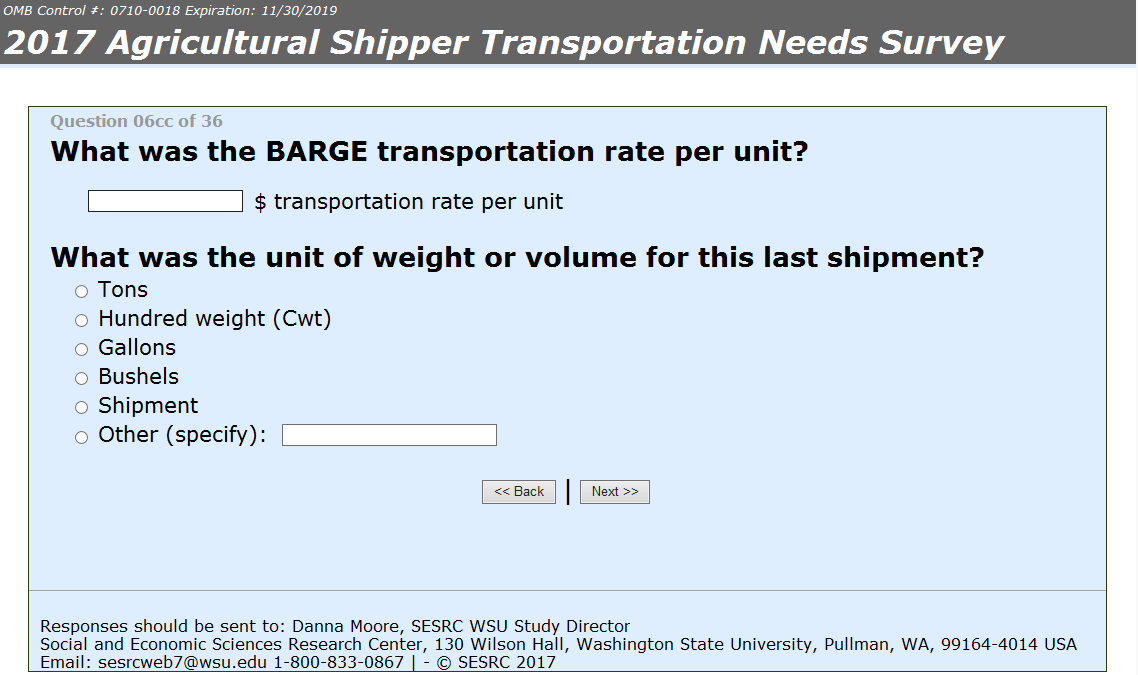1138x675 pixels.
Task: Click the Question 06cc of 36 label
Action: (x=136, y=121)
